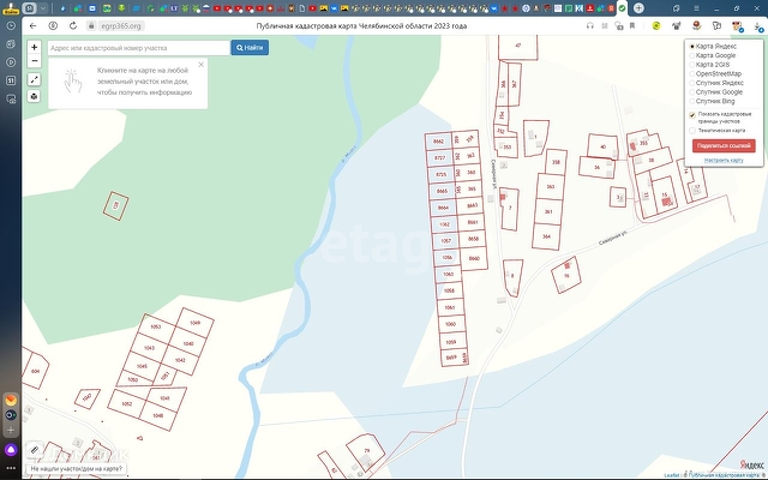Zoom out the map with minus button
Image resolution: width=768 pixels, height=480 pixels.
click(34, 60)
